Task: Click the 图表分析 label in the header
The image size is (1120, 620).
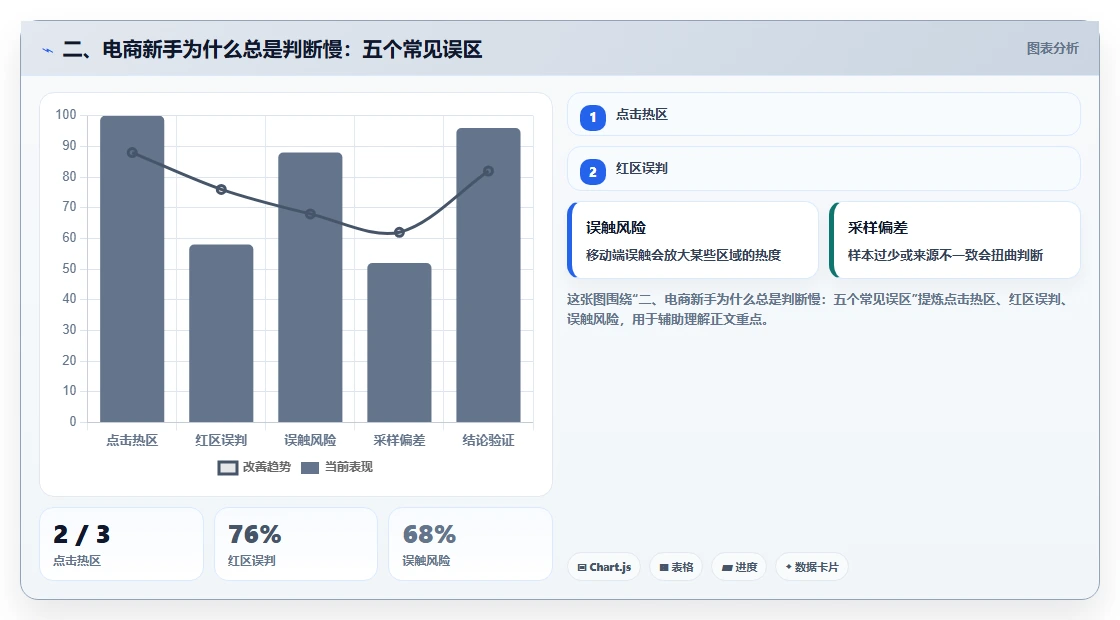Action: click(1052, 49)
